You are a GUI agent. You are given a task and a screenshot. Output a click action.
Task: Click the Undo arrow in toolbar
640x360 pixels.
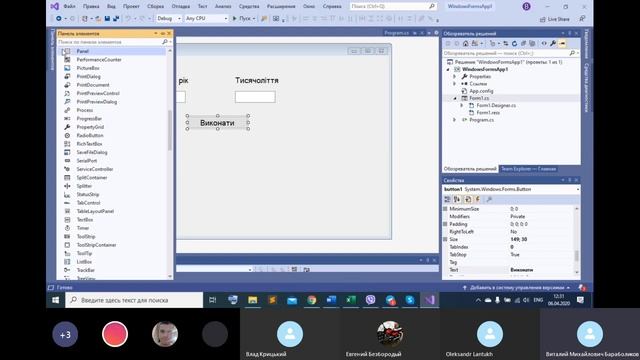[128, 18]
